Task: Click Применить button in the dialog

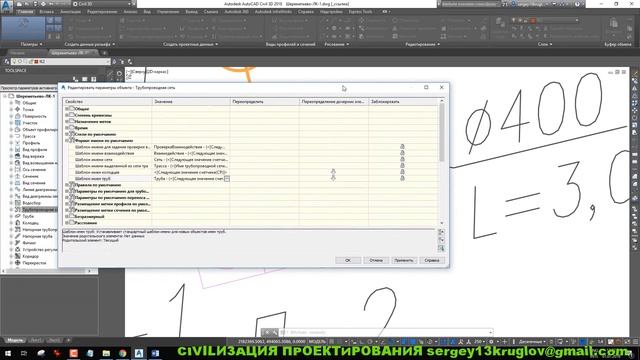Action: [404, 260]
